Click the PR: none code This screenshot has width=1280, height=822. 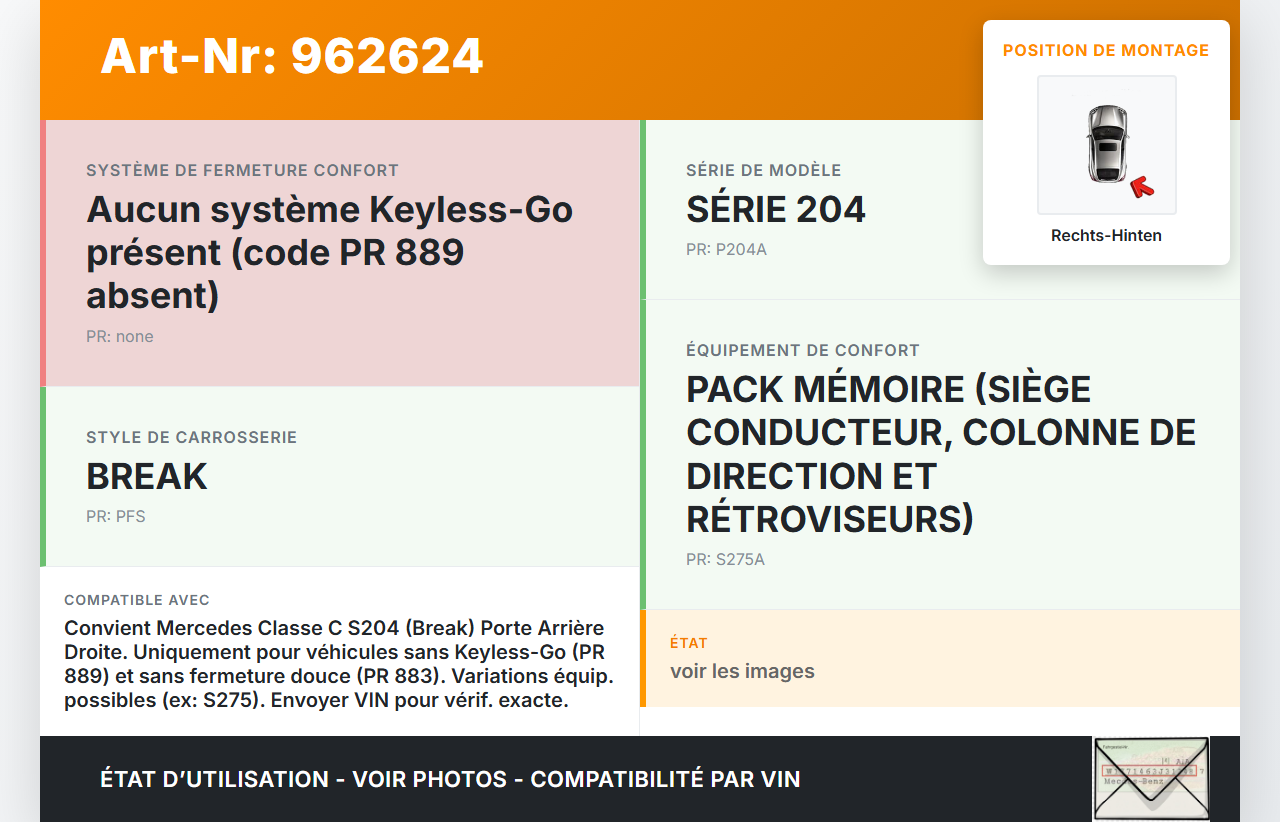pyautogui.click(x=120, y=336)
